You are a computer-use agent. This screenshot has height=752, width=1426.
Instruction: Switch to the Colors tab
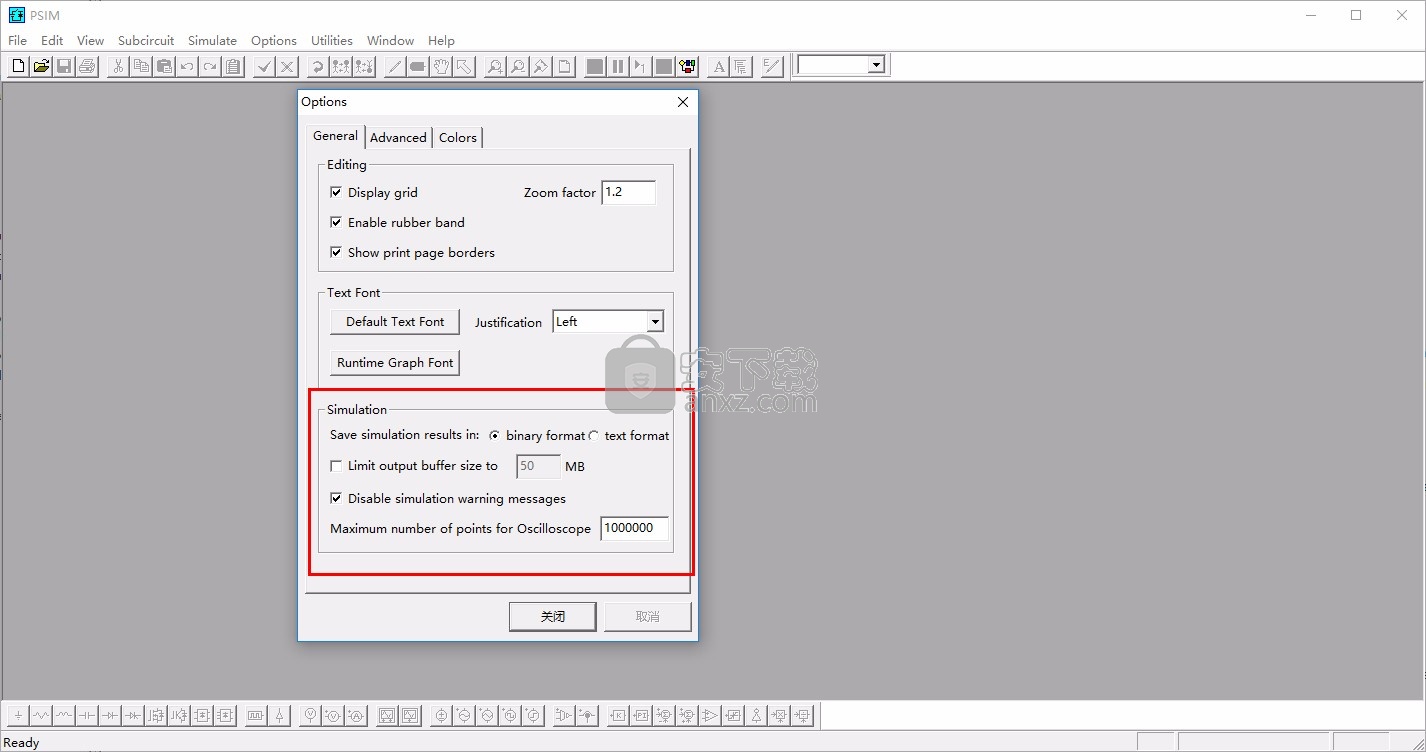point(458,138)
